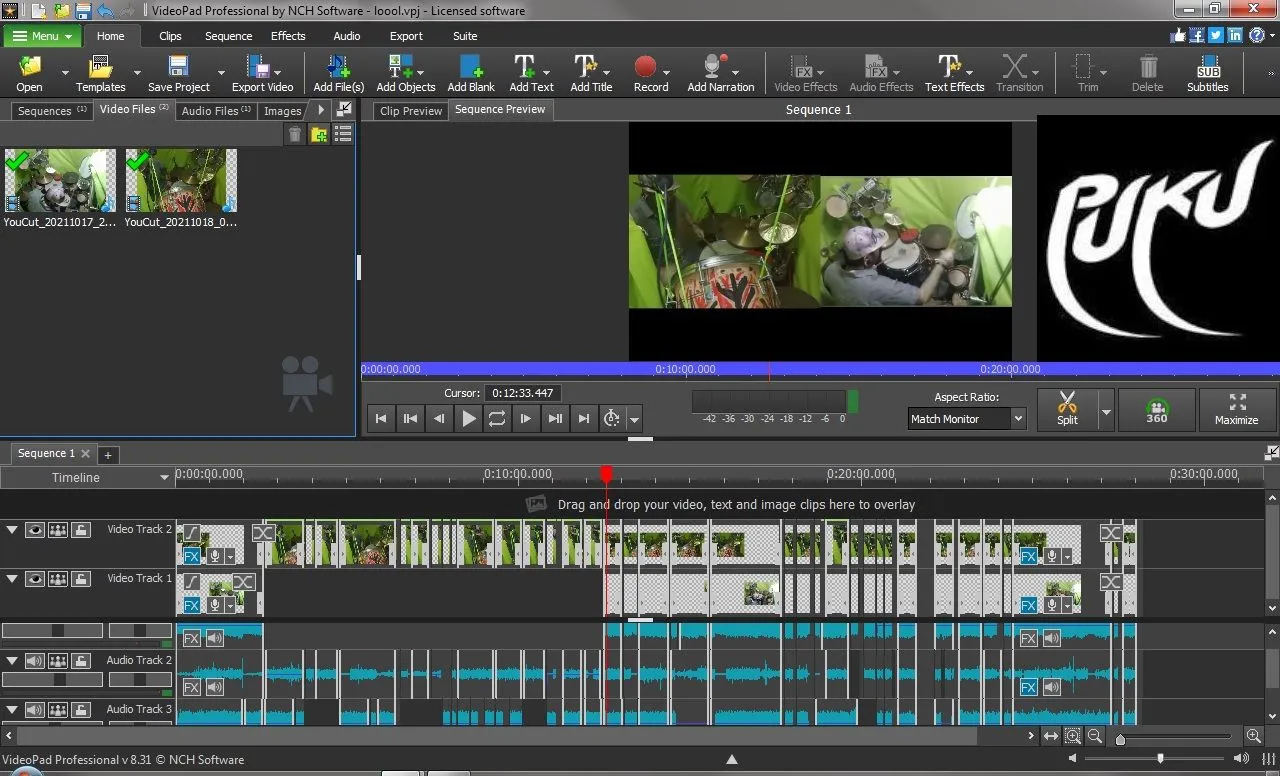Open the Split button dropdown arrow
1280x776 pixels.
click(x=1105, y=410)
